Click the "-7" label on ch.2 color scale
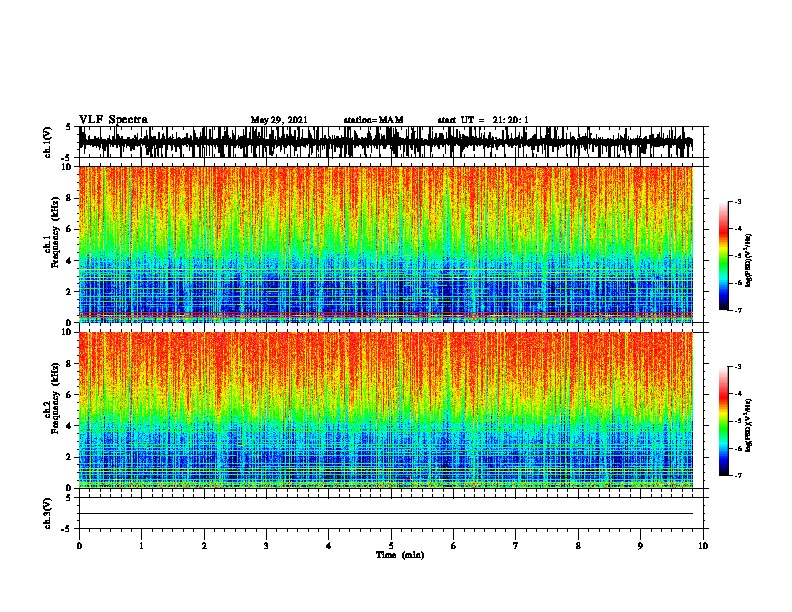Screen dimensions: 792x612 [x=737, y=475]
